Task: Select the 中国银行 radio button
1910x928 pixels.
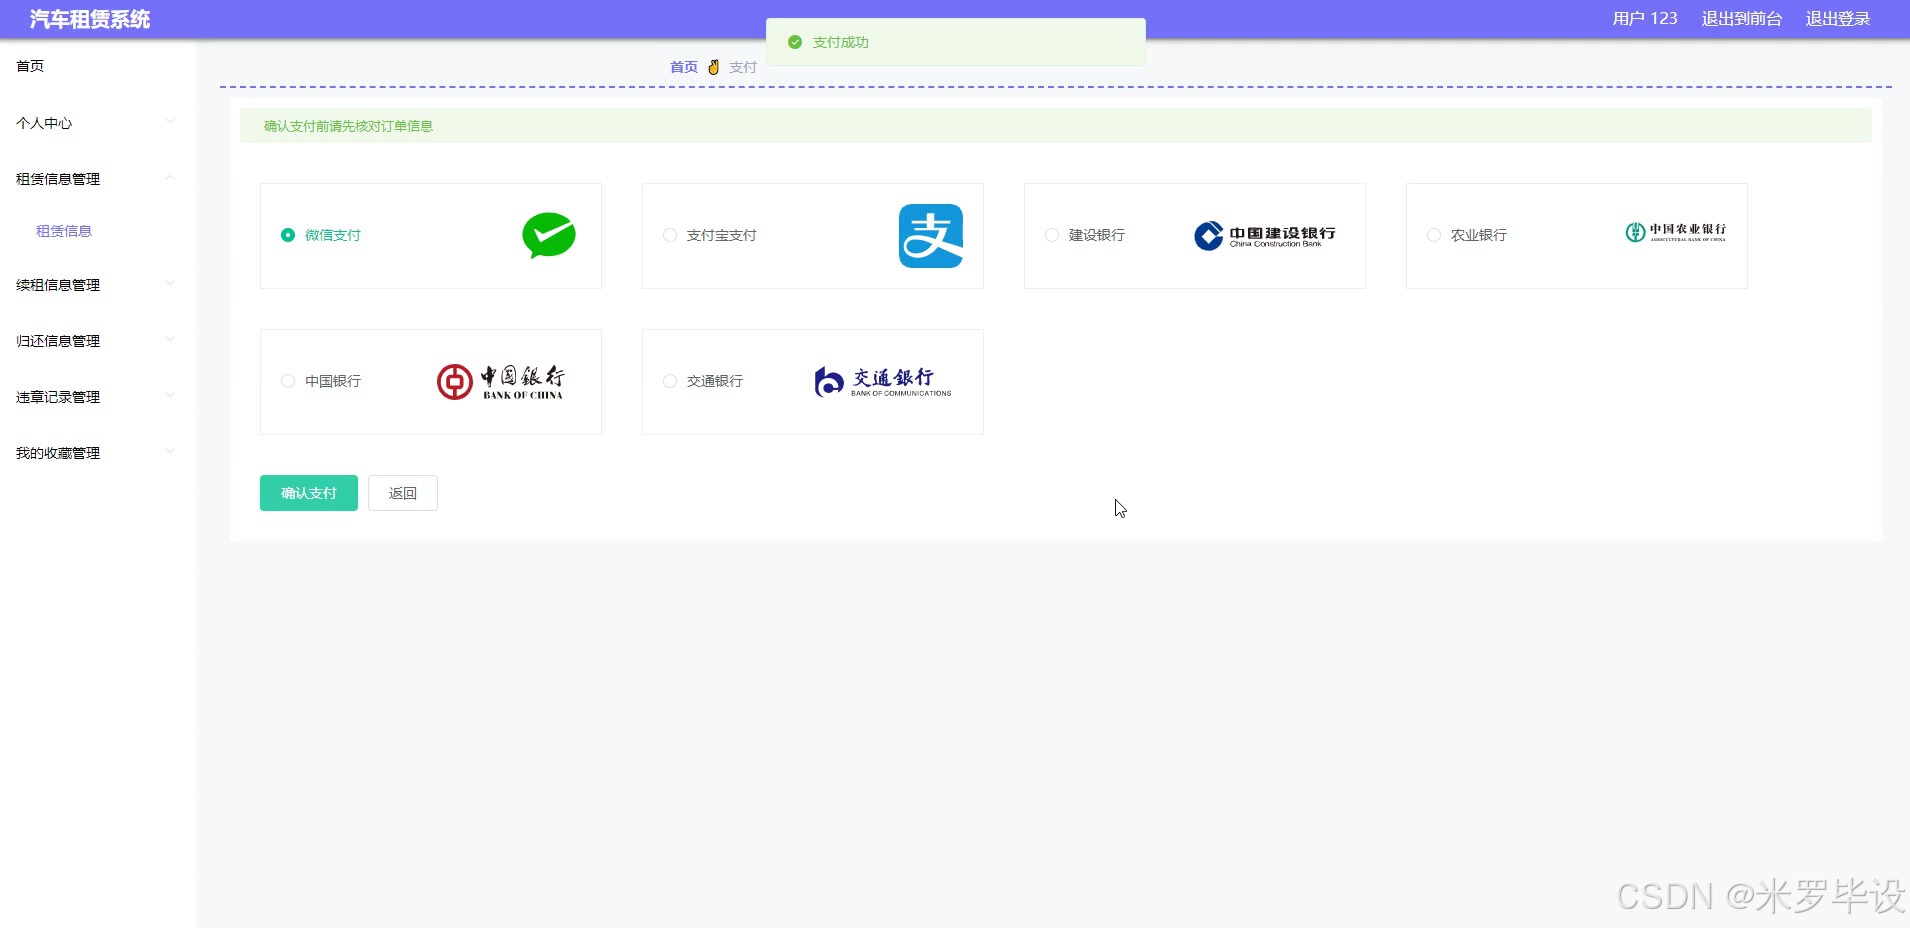Action: point(288,381)
